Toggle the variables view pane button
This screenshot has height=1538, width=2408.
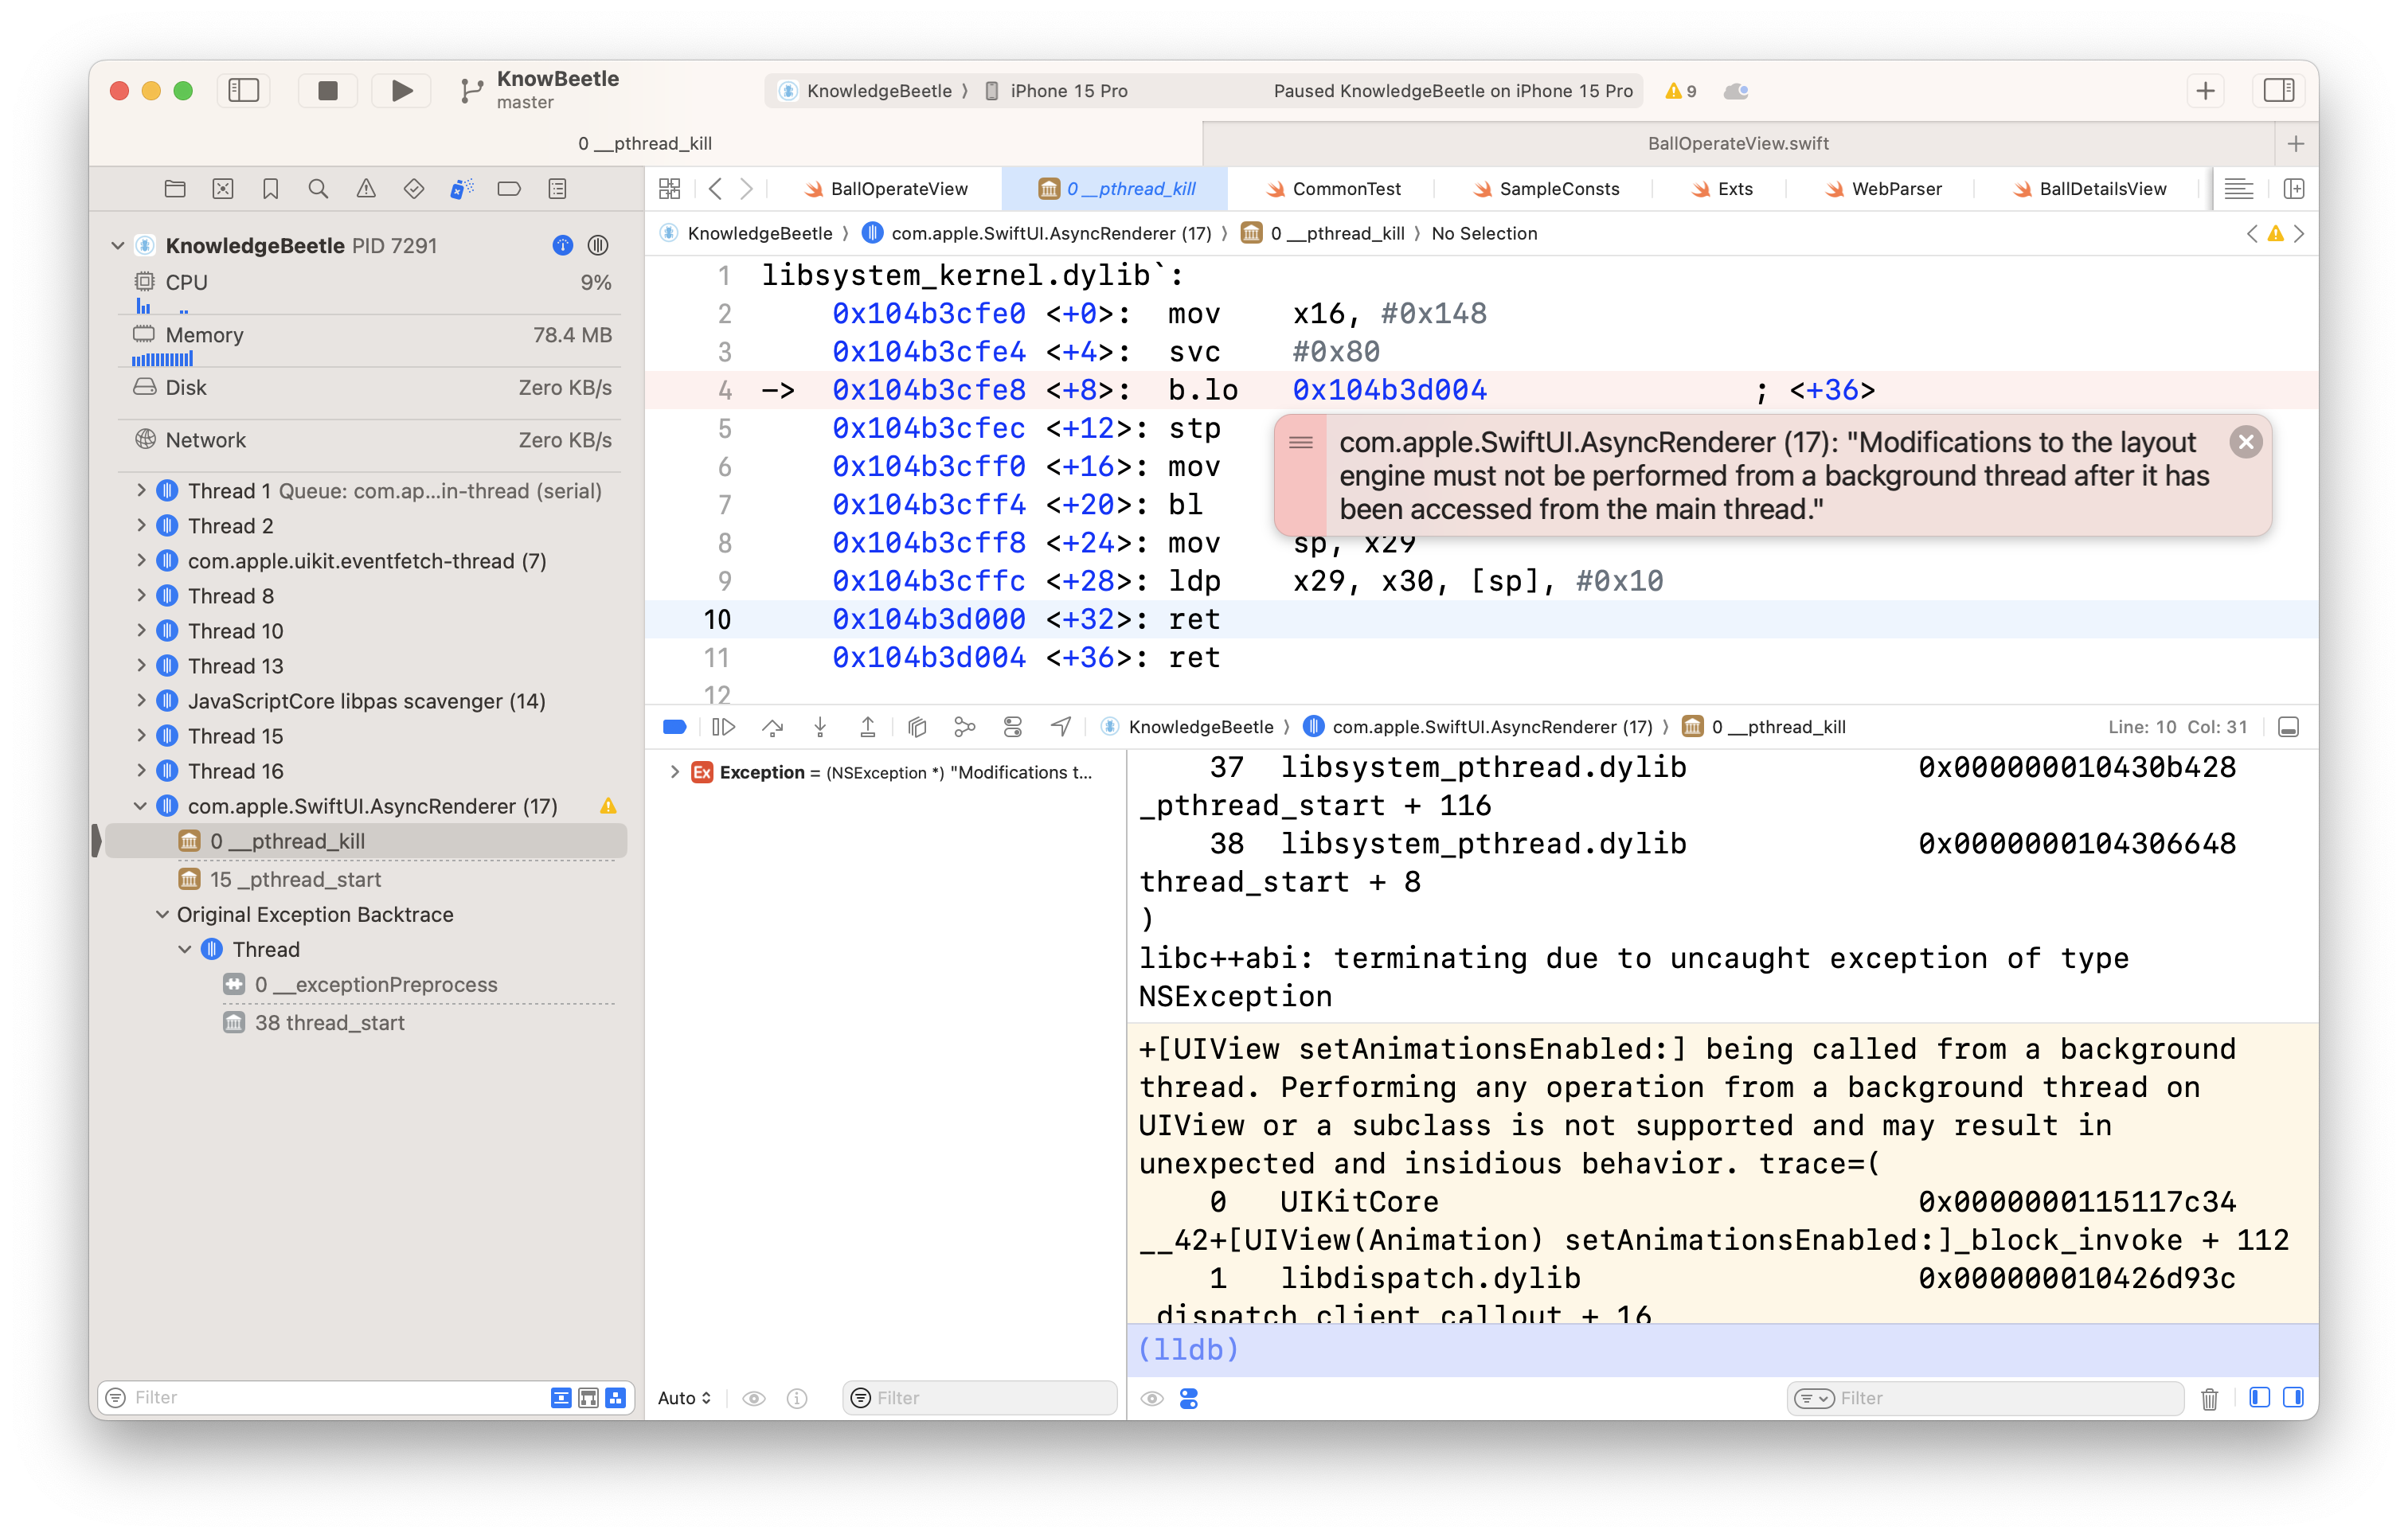tap(2258, 1398)
